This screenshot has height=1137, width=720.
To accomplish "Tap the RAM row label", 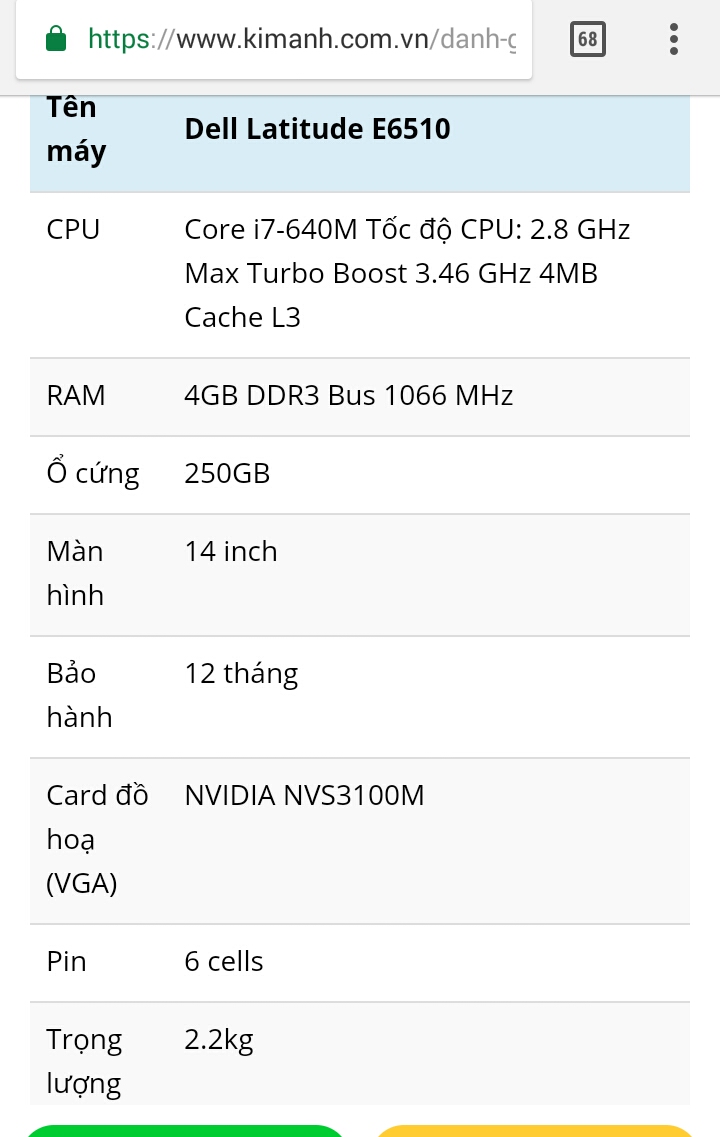I will 76,395.
